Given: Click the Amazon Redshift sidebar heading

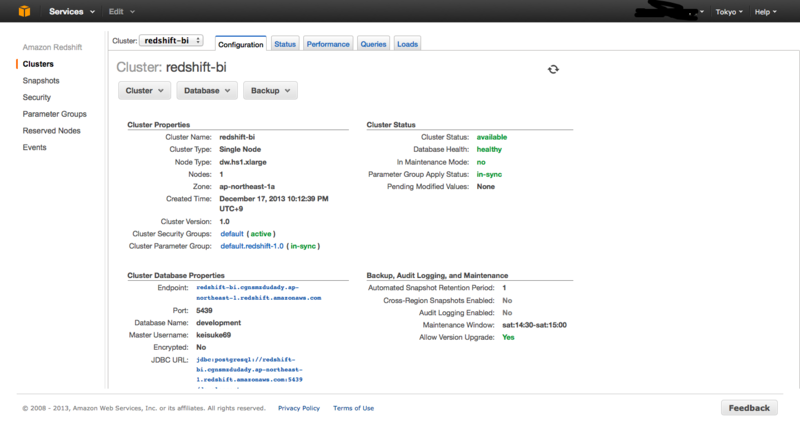Looking at the screenshot, I should click(52, 47).
